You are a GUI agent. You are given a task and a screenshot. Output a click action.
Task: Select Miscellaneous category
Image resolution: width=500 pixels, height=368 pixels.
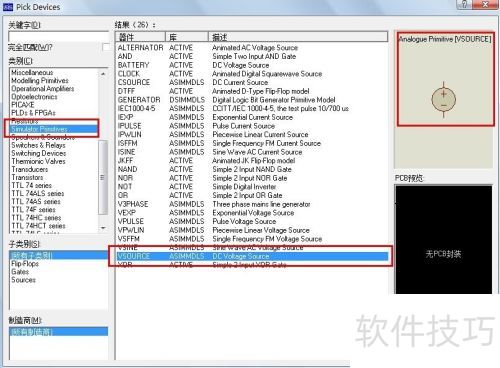tap(32, 72)
